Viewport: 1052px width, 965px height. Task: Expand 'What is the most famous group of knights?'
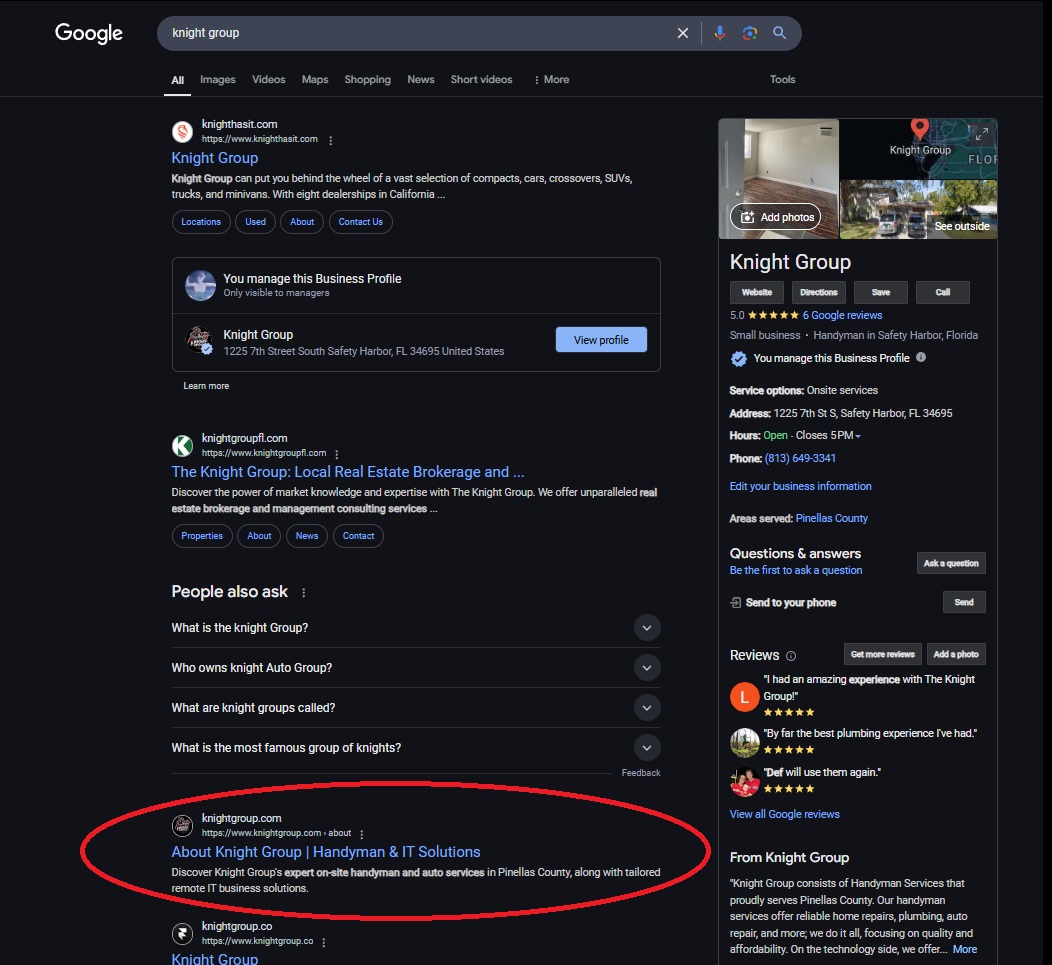point(647,748)
